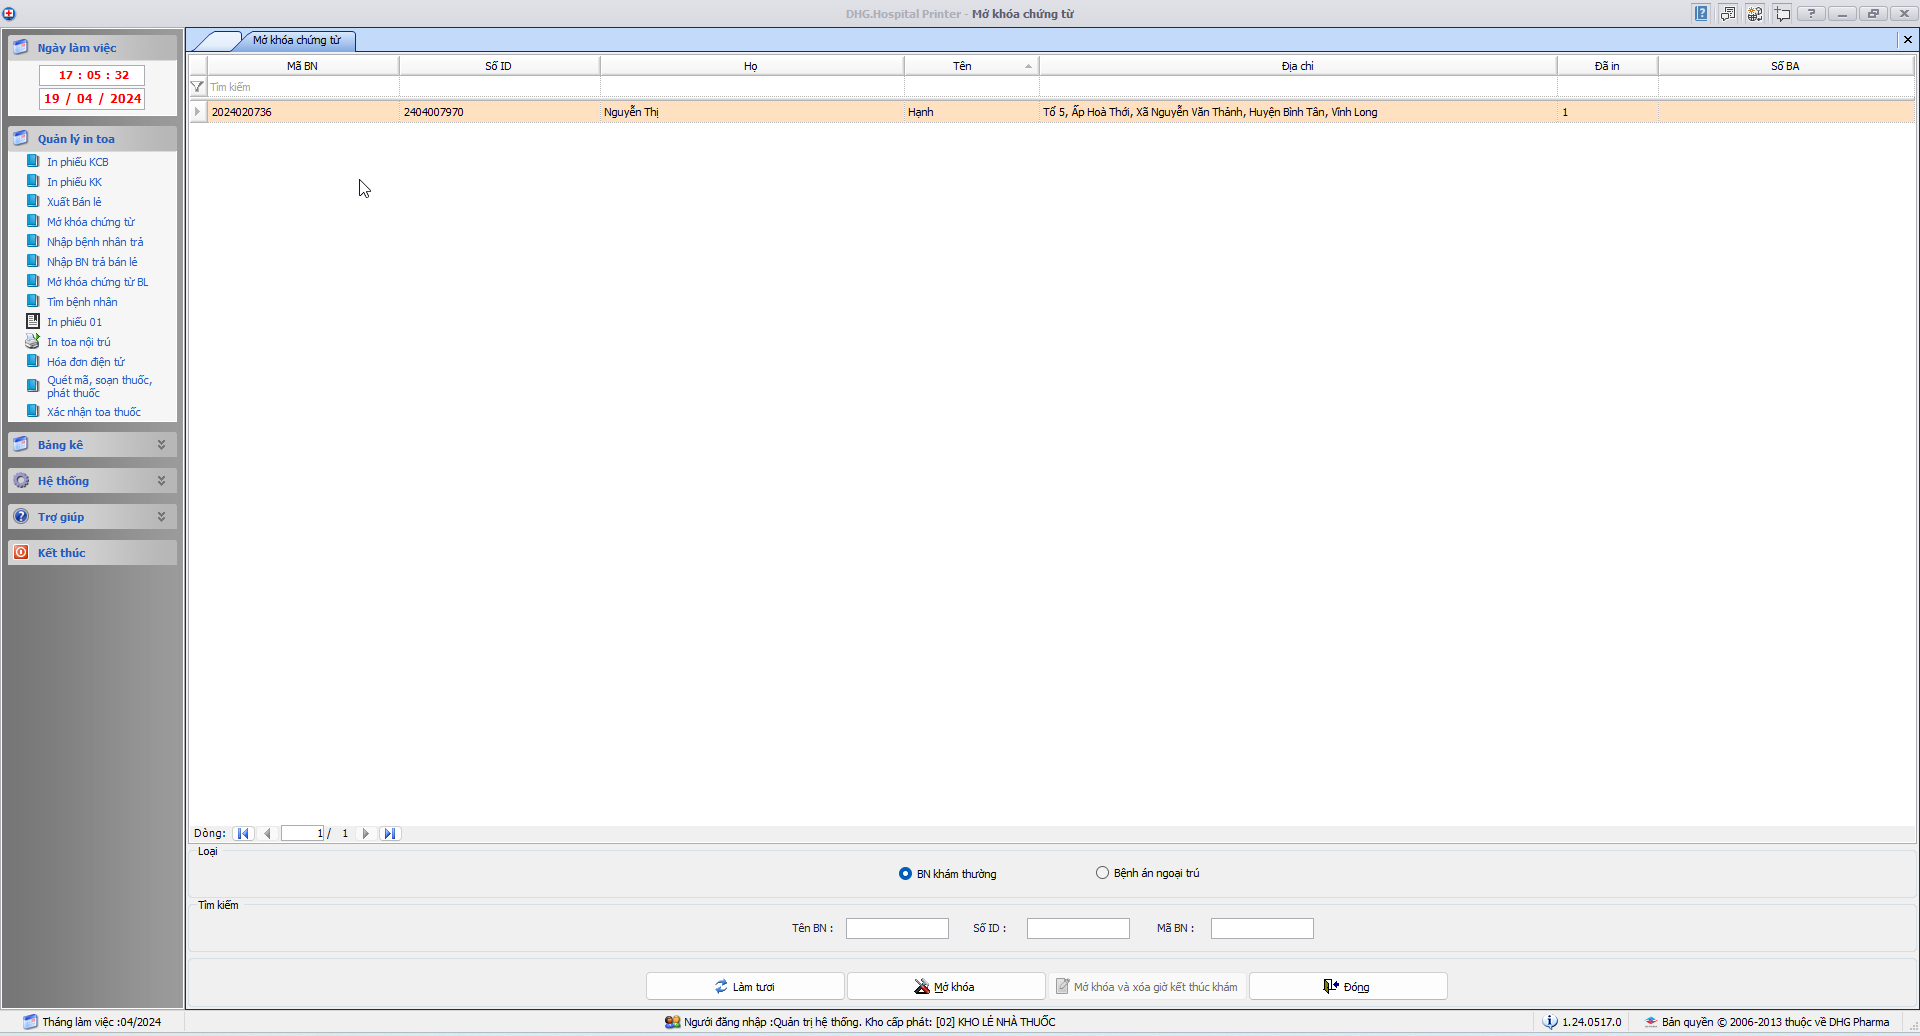Open In phiếu KK link
1920x1036 pixels.
[74, 182]
